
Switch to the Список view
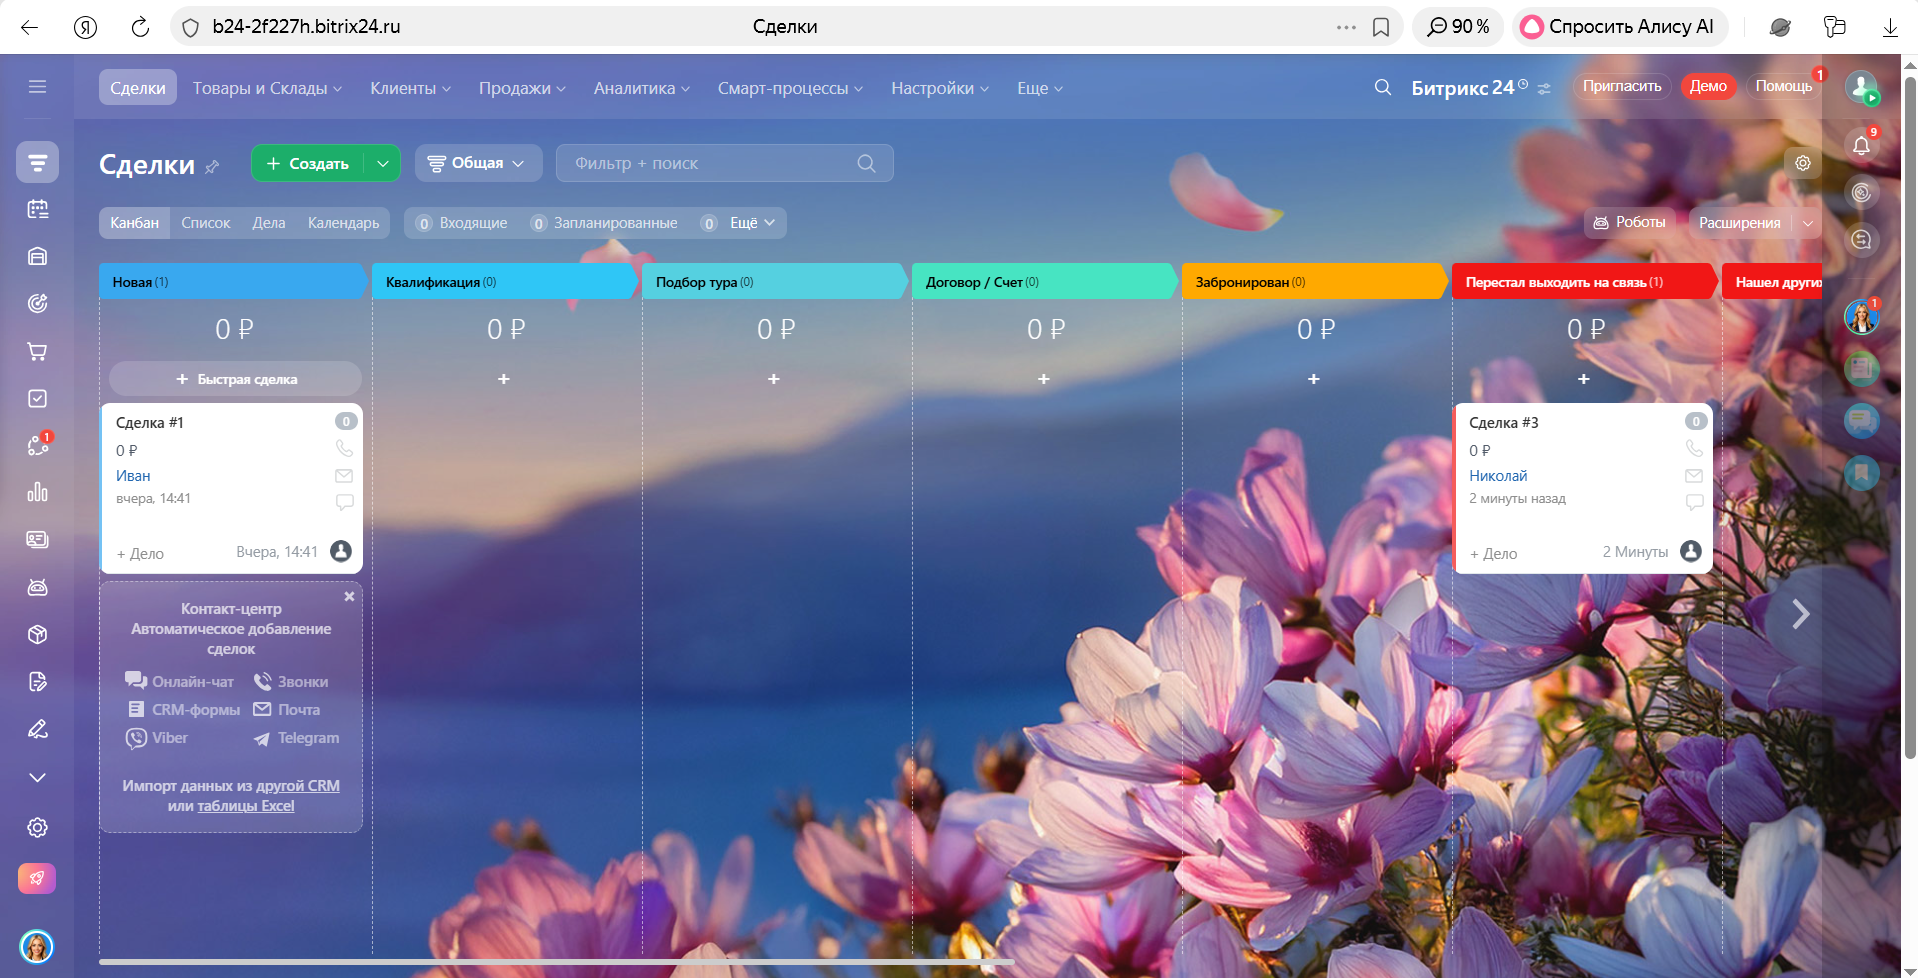coord(206,223)
